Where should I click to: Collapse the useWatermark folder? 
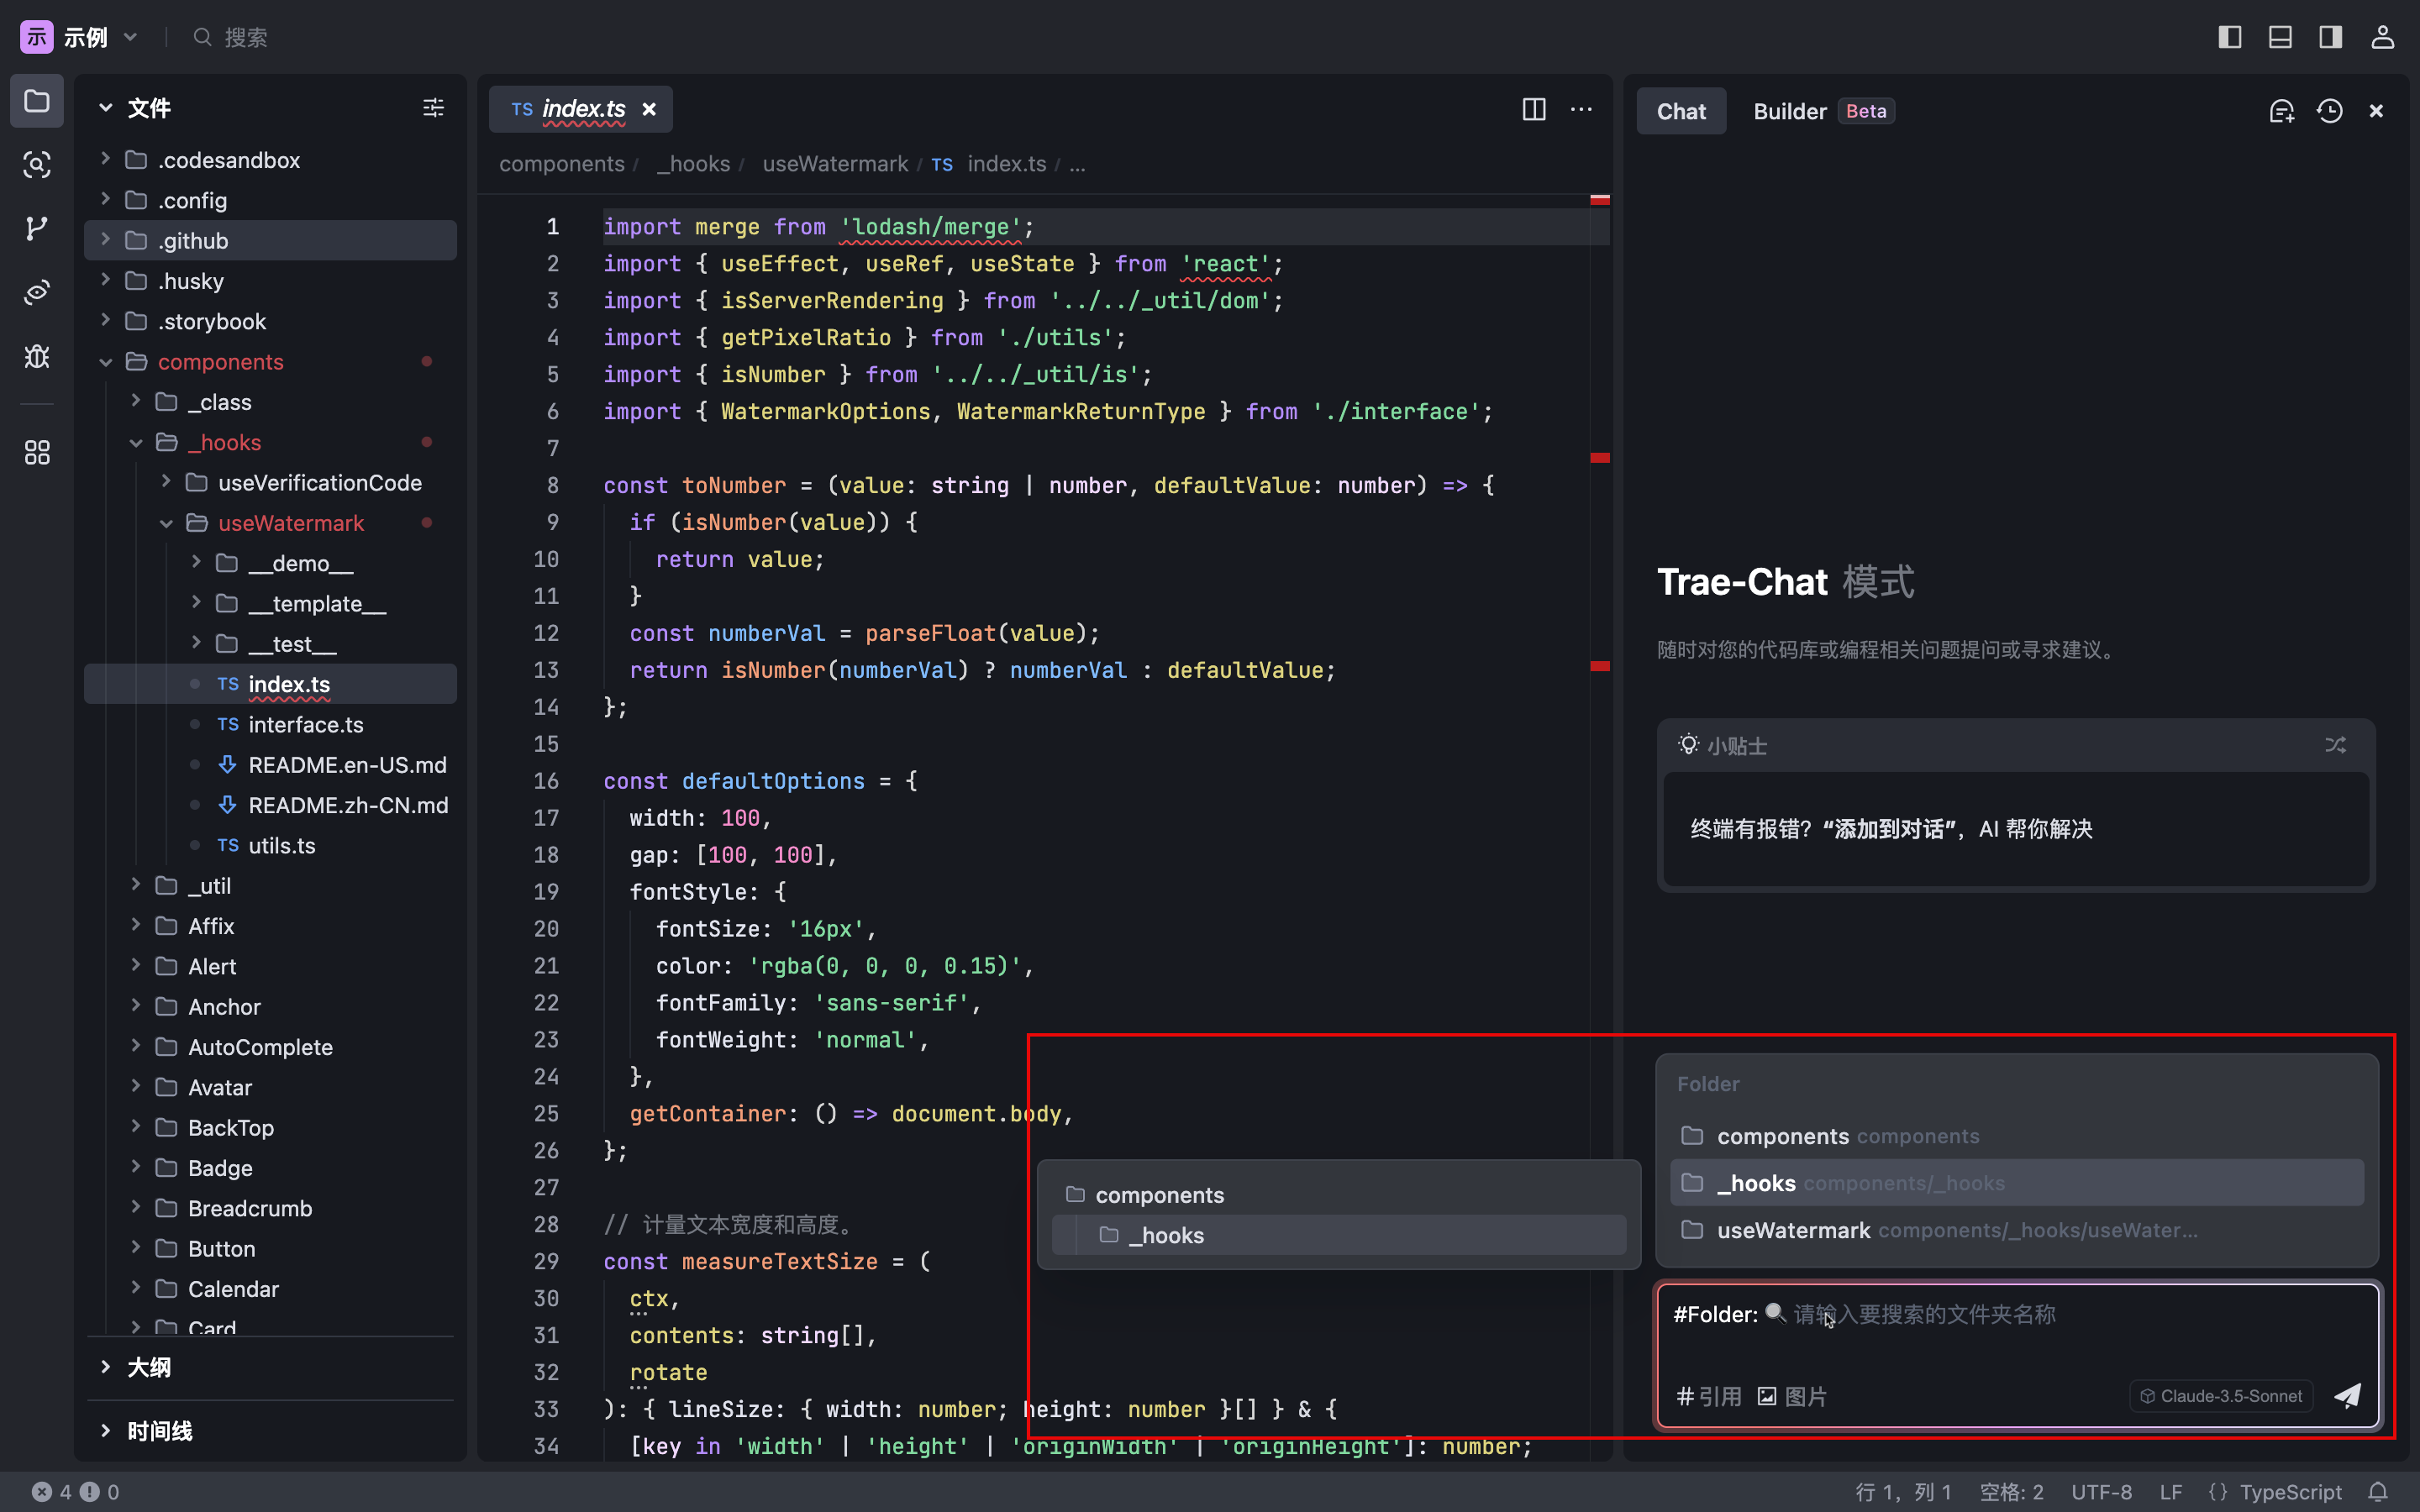click(270, 523)
